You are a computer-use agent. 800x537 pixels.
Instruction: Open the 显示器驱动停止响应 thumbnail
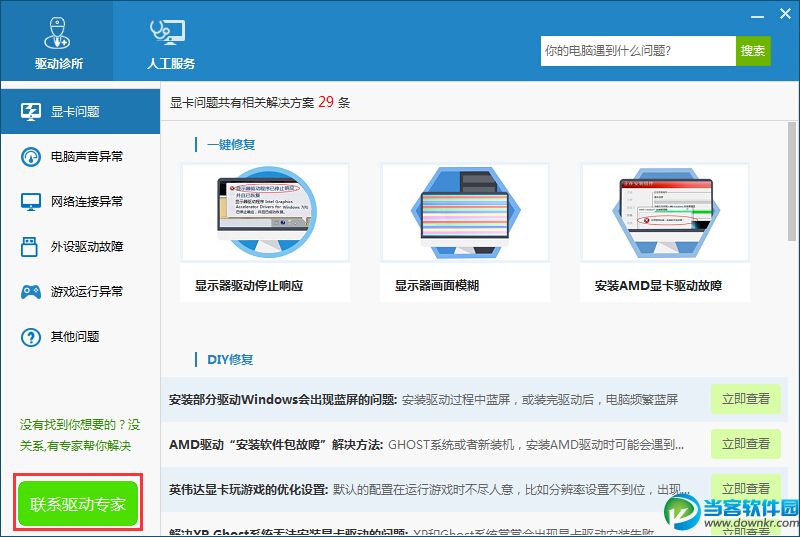click(265, 212)
